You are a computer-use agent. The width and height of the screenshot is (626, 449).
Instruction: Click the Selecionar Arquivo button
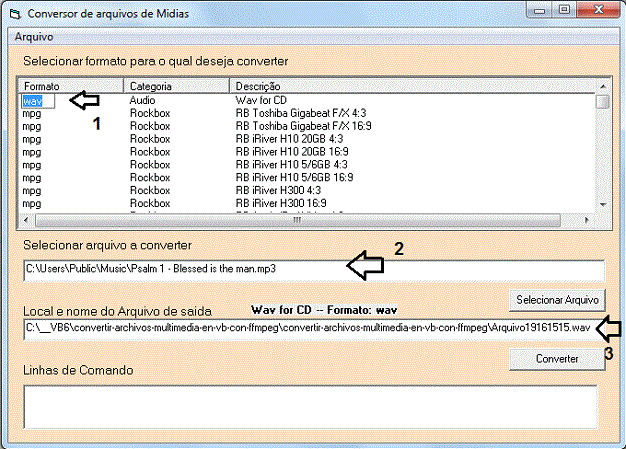coord(557,300)
